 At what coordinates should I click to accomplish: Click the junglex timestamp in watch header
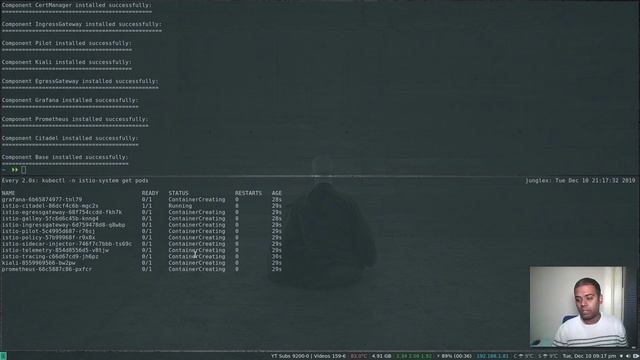(x=580, y=180)
